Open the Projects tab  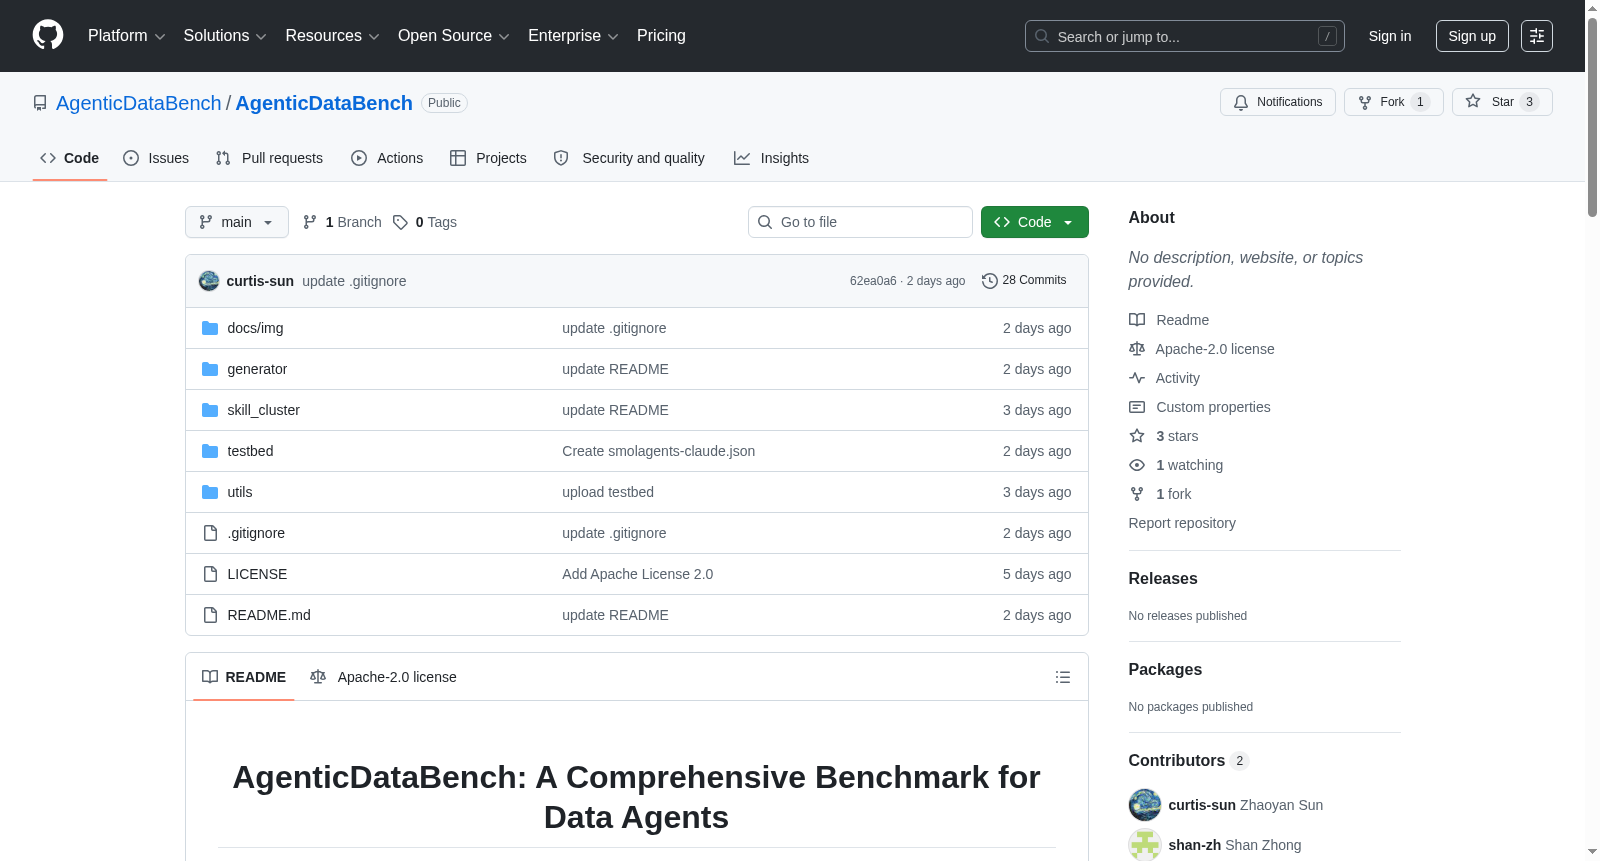tap(488, 158)
